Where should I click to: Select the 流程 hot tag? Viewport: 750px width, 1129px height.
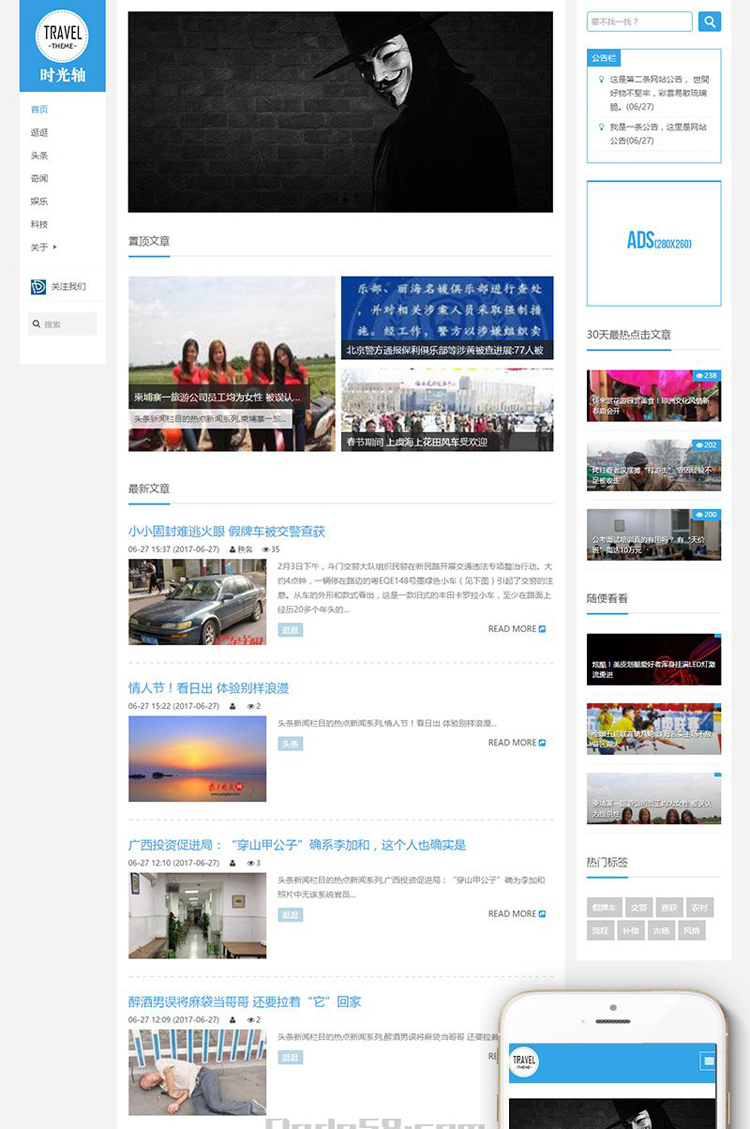point(600,930)
